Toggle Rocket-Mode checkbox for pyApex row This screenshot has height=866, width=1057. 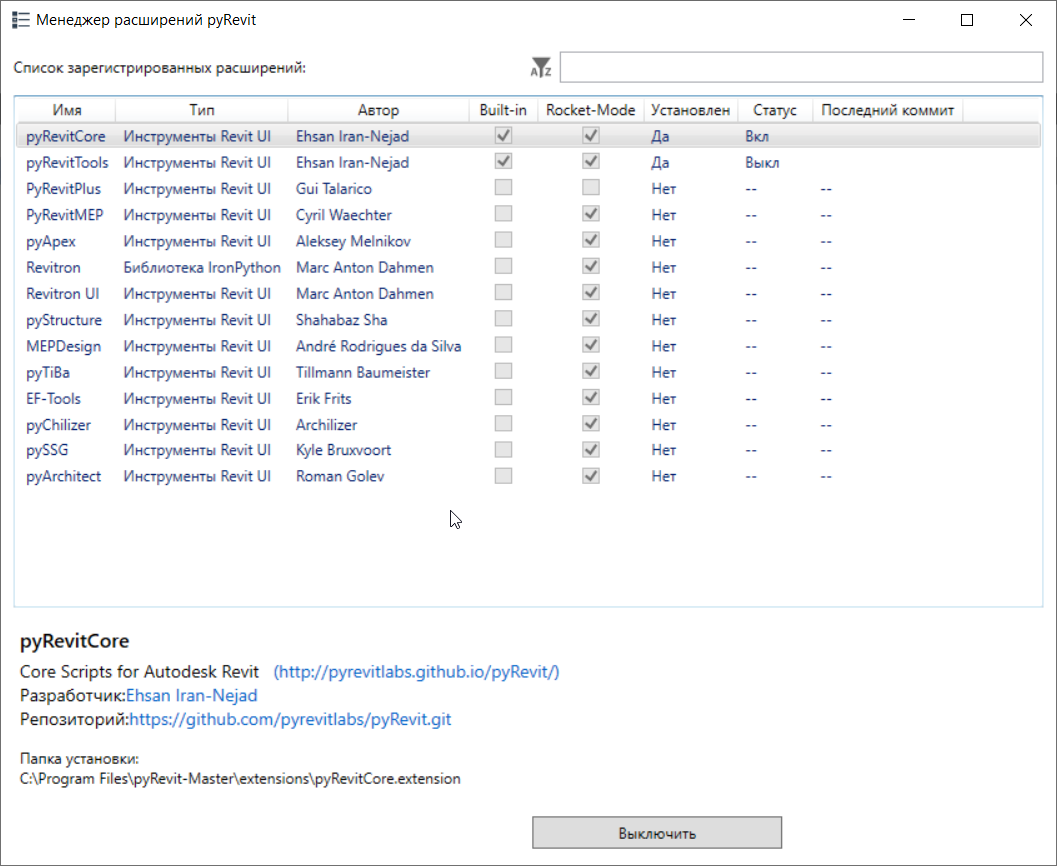tap(591, 241)
